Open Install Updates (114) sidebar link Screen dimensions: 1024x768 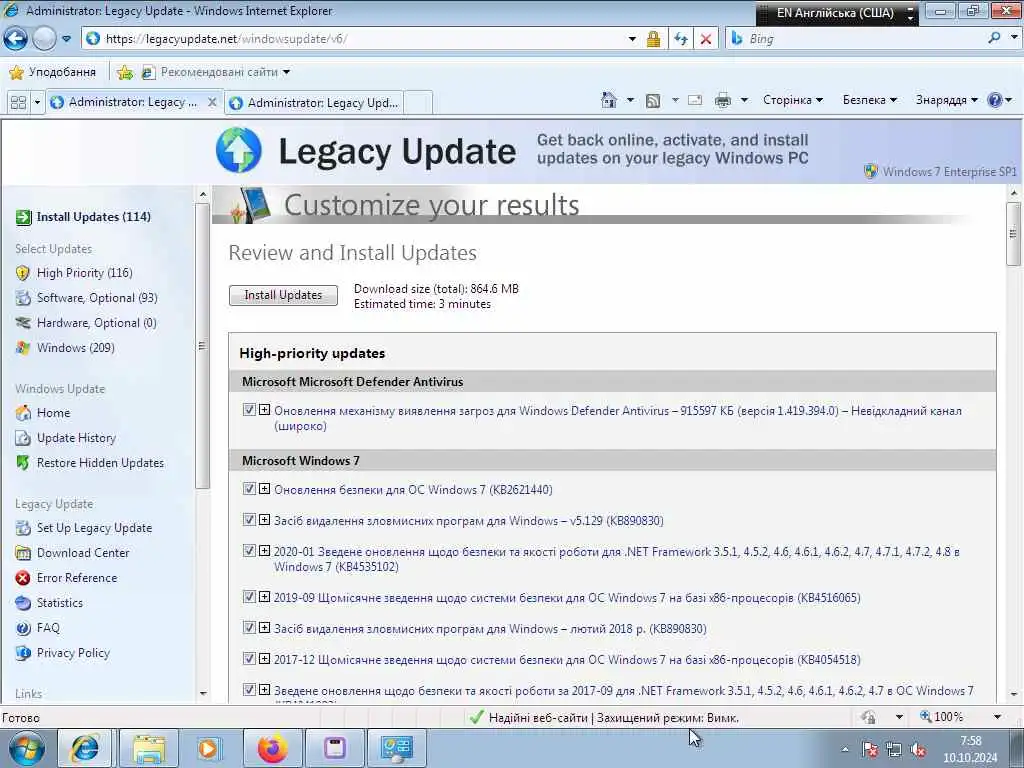tap(93, 217)
